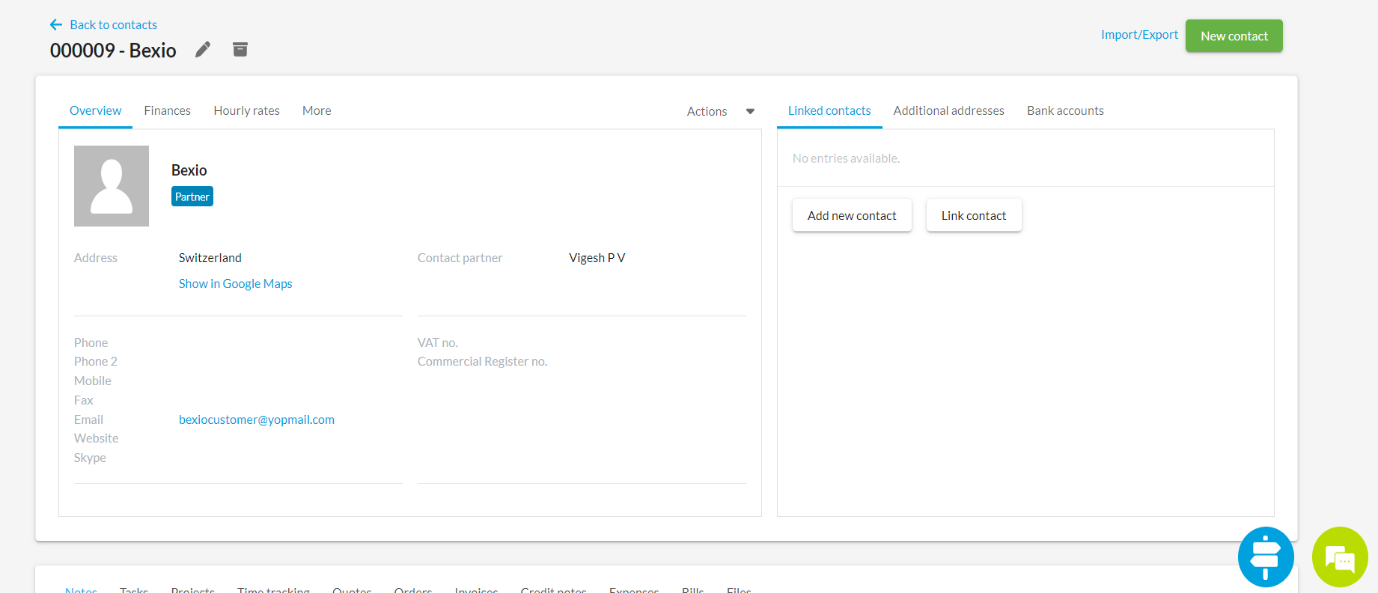Open the Finances tab
This screenshot has height=593, width=1378.
point(167,111)
